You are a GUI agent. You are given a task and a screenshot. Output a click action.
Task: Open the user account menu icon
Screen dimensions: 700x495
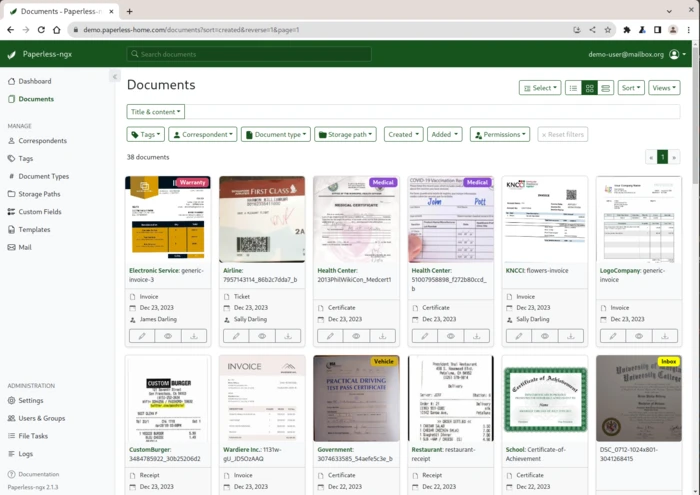tap(675, 54)
